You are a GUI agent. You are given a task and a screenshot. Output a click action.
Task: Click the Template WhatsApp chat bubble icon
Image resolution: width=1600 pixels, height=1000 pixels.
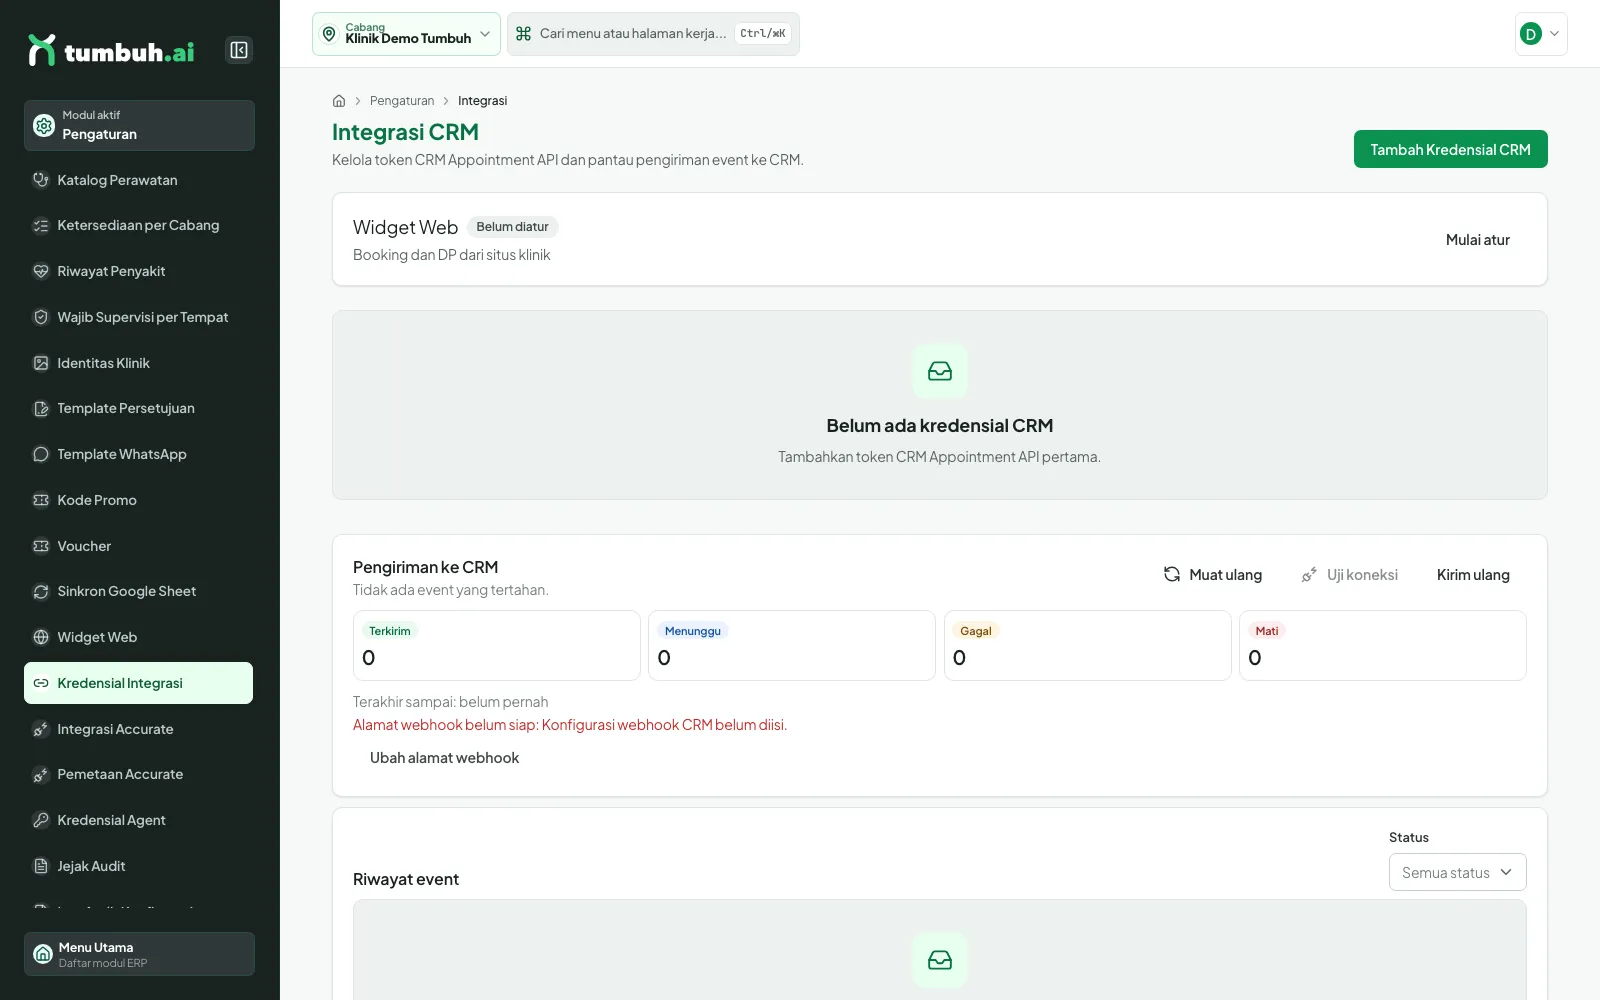41,454
